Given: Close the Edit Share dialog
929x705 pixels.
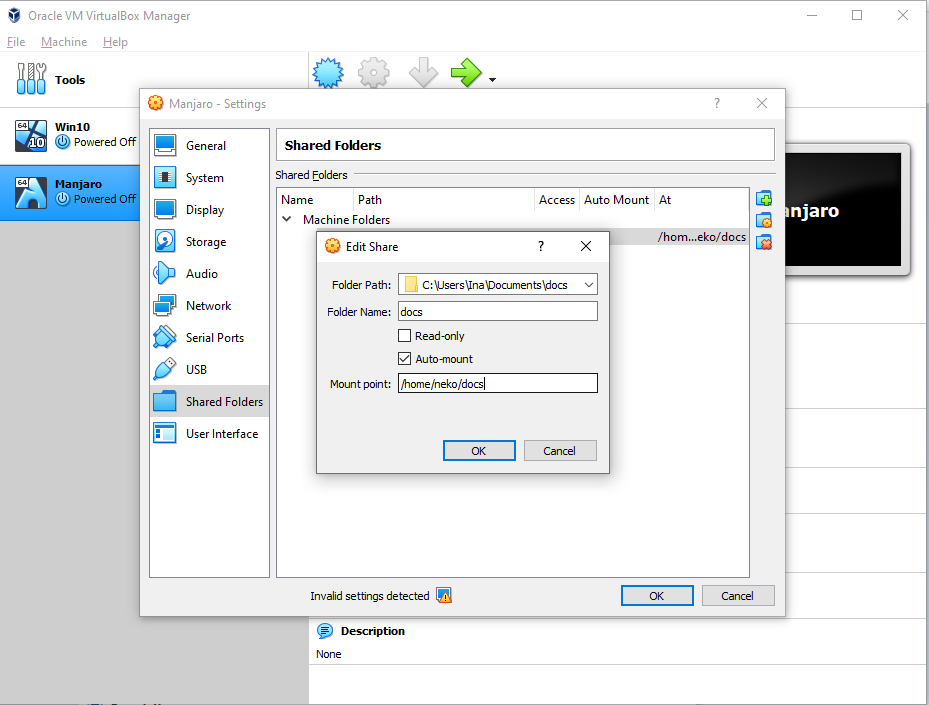Looking at the screenshot, I should click(x=586, y=246).
